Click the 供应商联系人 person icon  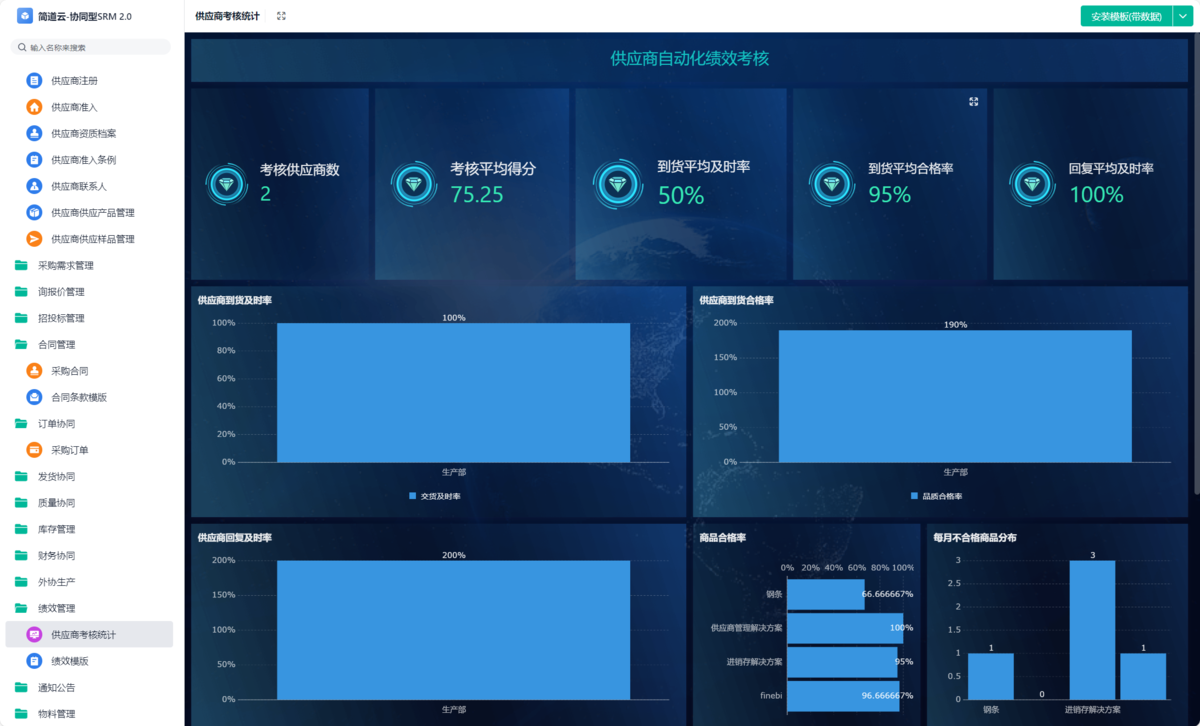click(x=34, y=186)
